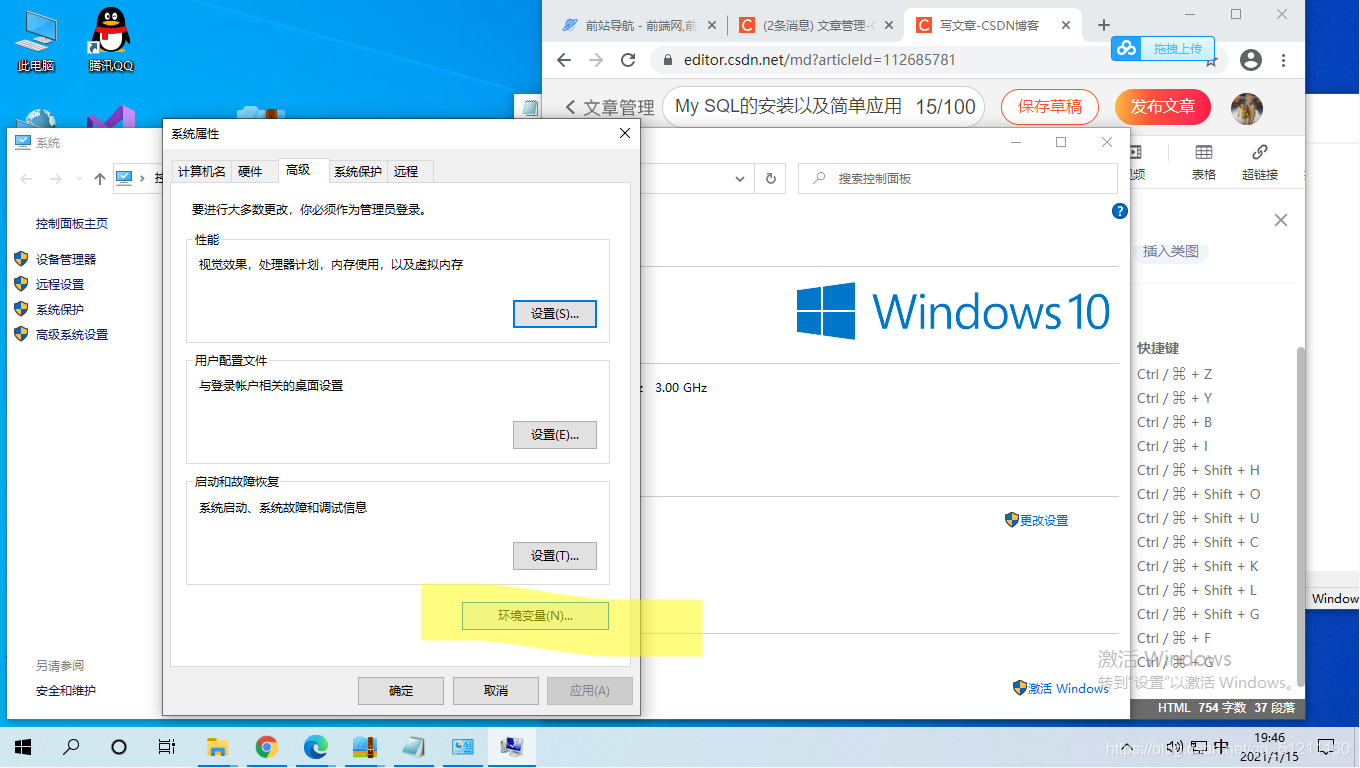This screenshot has width=1360, height=768.
Task: Open File Explorer from taskbar
Action: click(217, 747)
